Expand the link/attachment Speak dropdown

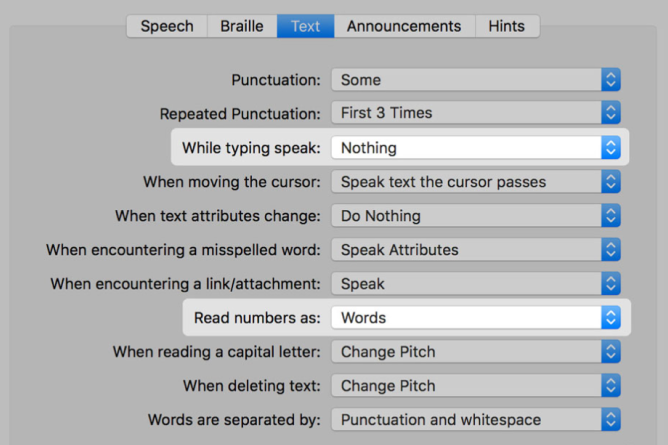pyautogui.click(x=476, y=284)
